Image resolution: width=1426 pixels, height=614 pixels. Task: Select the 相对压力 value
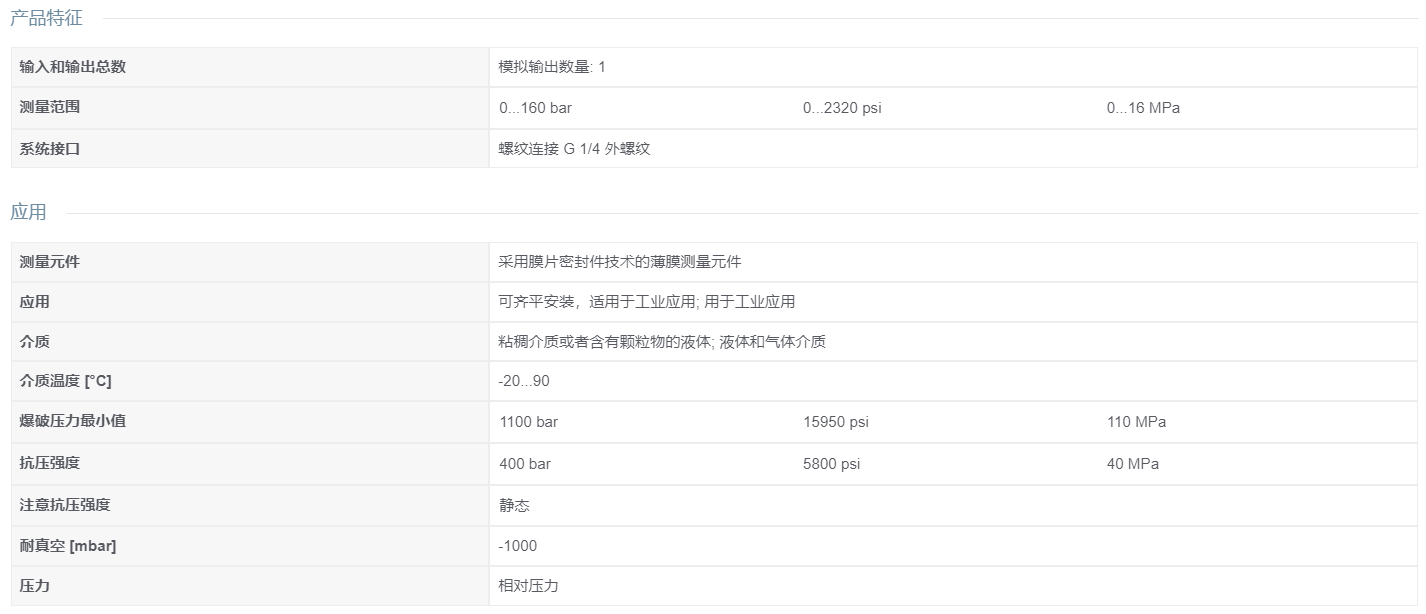(x=529, y=586)
